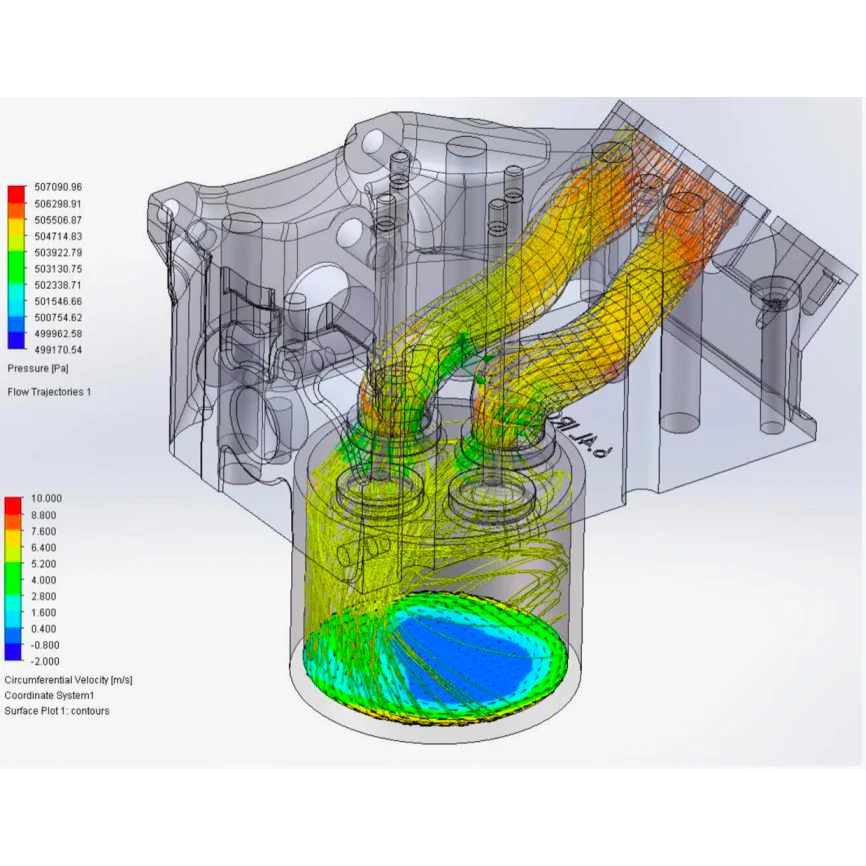This screenshot has width=866, height=866.
Task: Click the pressure legend minimum value 499170.54
Action: 60,350
